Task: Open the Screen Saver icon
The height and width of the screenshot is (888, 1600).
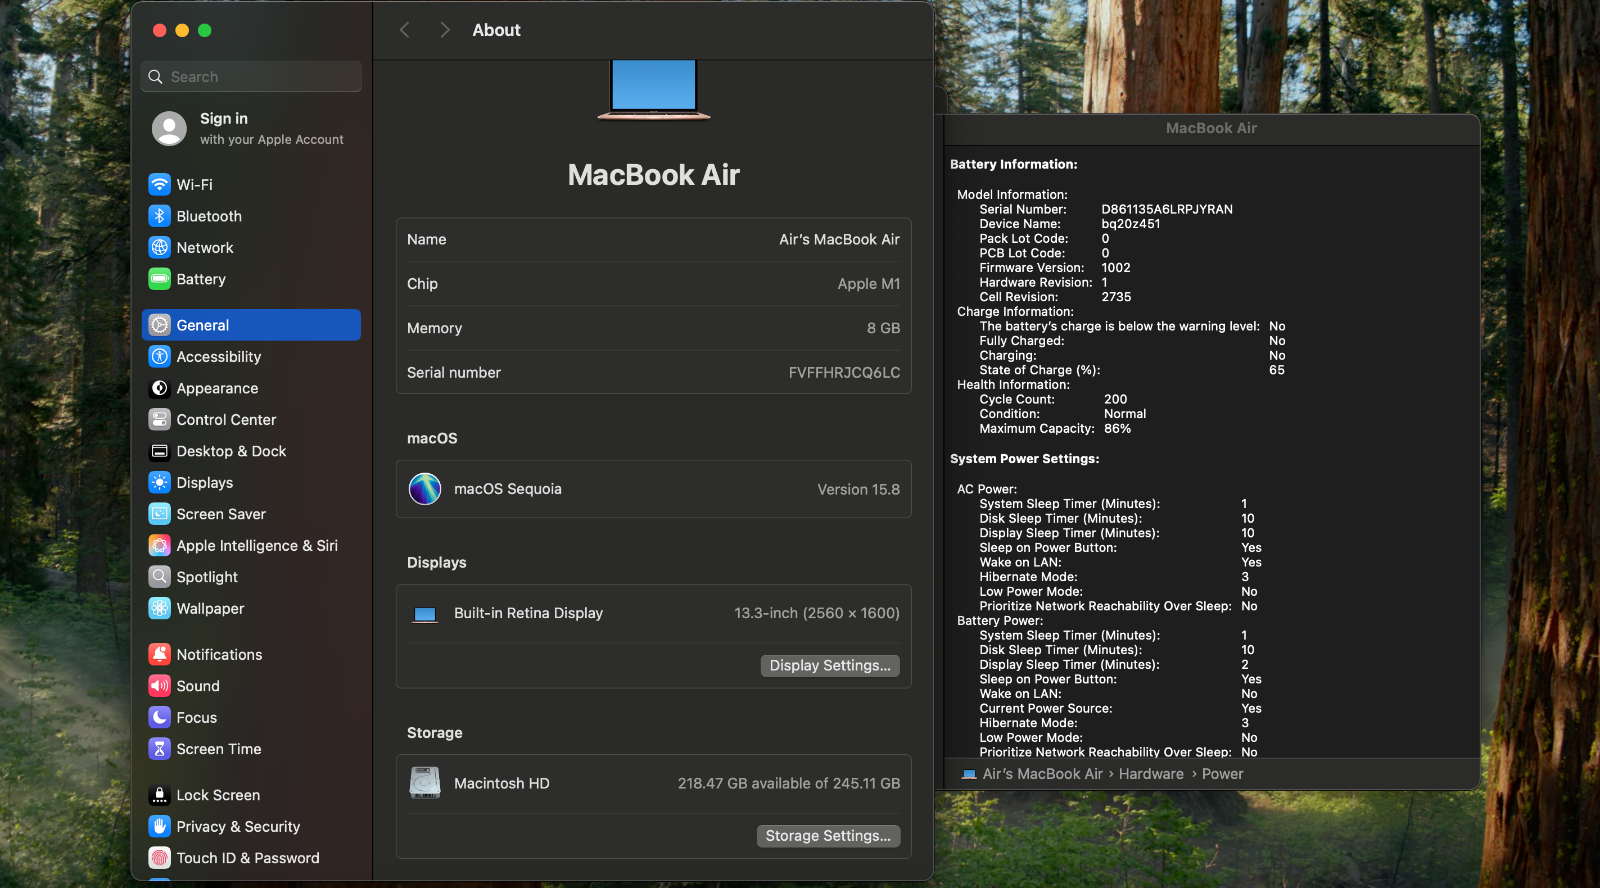Action: tap(160, 514)
